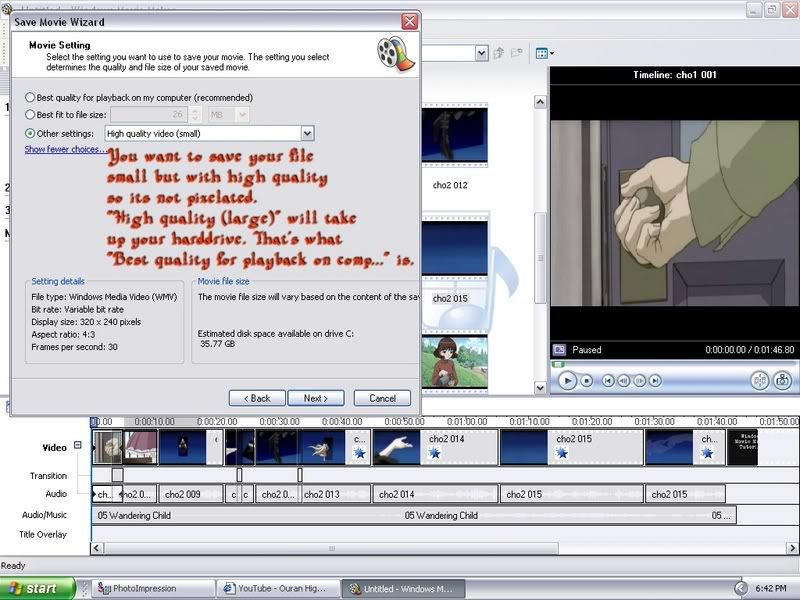
Task: Go up one level in collections toolbar
Action: [x=499, y=53]
